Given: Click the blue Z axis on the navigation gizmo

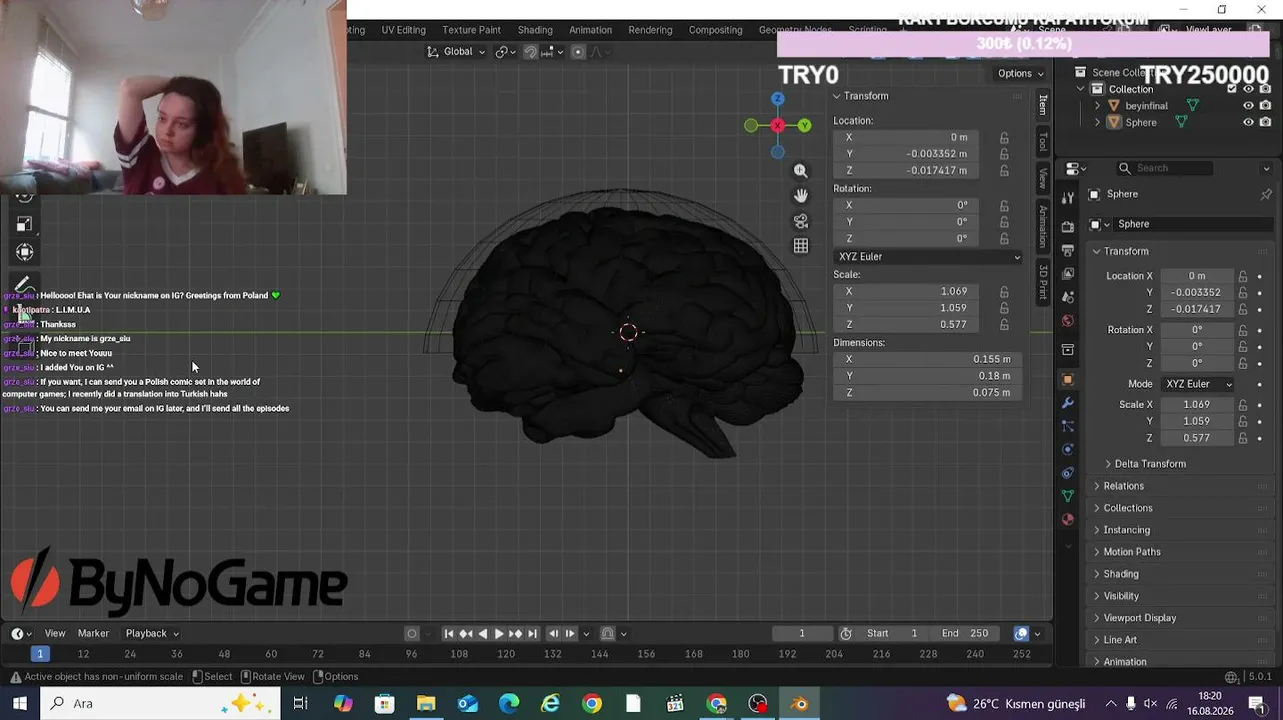Looking at the screenshot, I should pyautogui.click(x=778, y=99).
